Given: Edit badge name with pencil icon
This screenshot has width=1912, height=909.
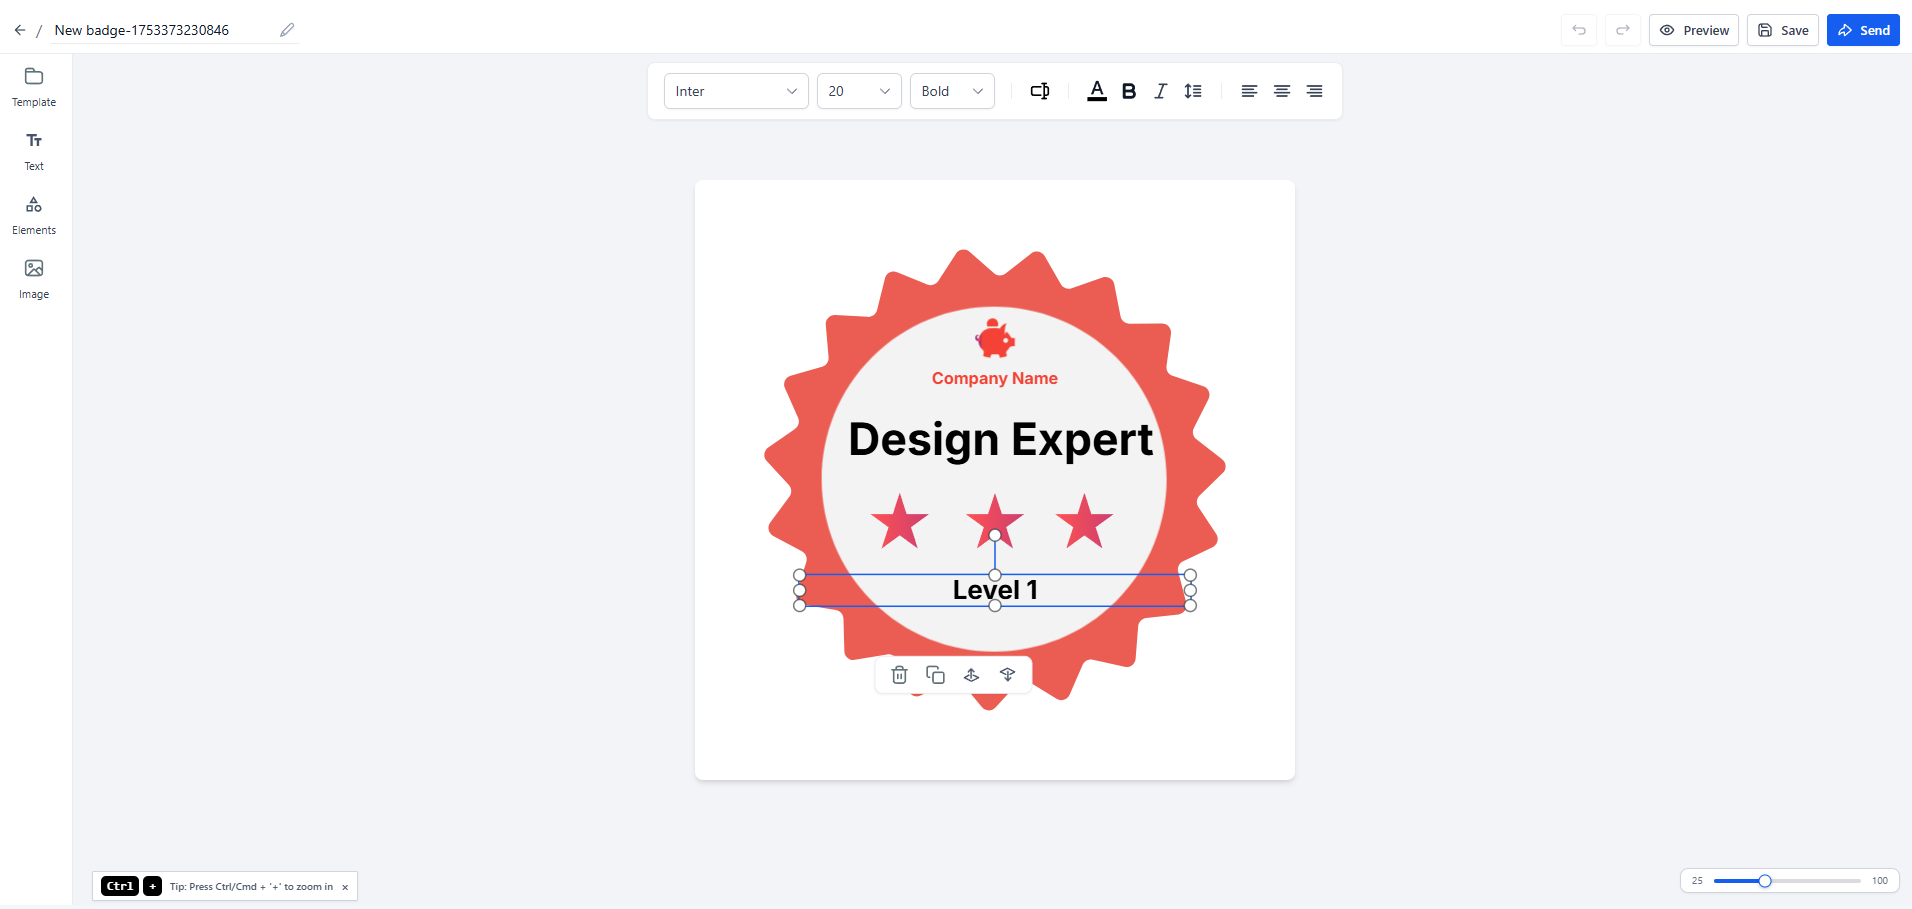Looking at the screenshot, I should [287, 30].
